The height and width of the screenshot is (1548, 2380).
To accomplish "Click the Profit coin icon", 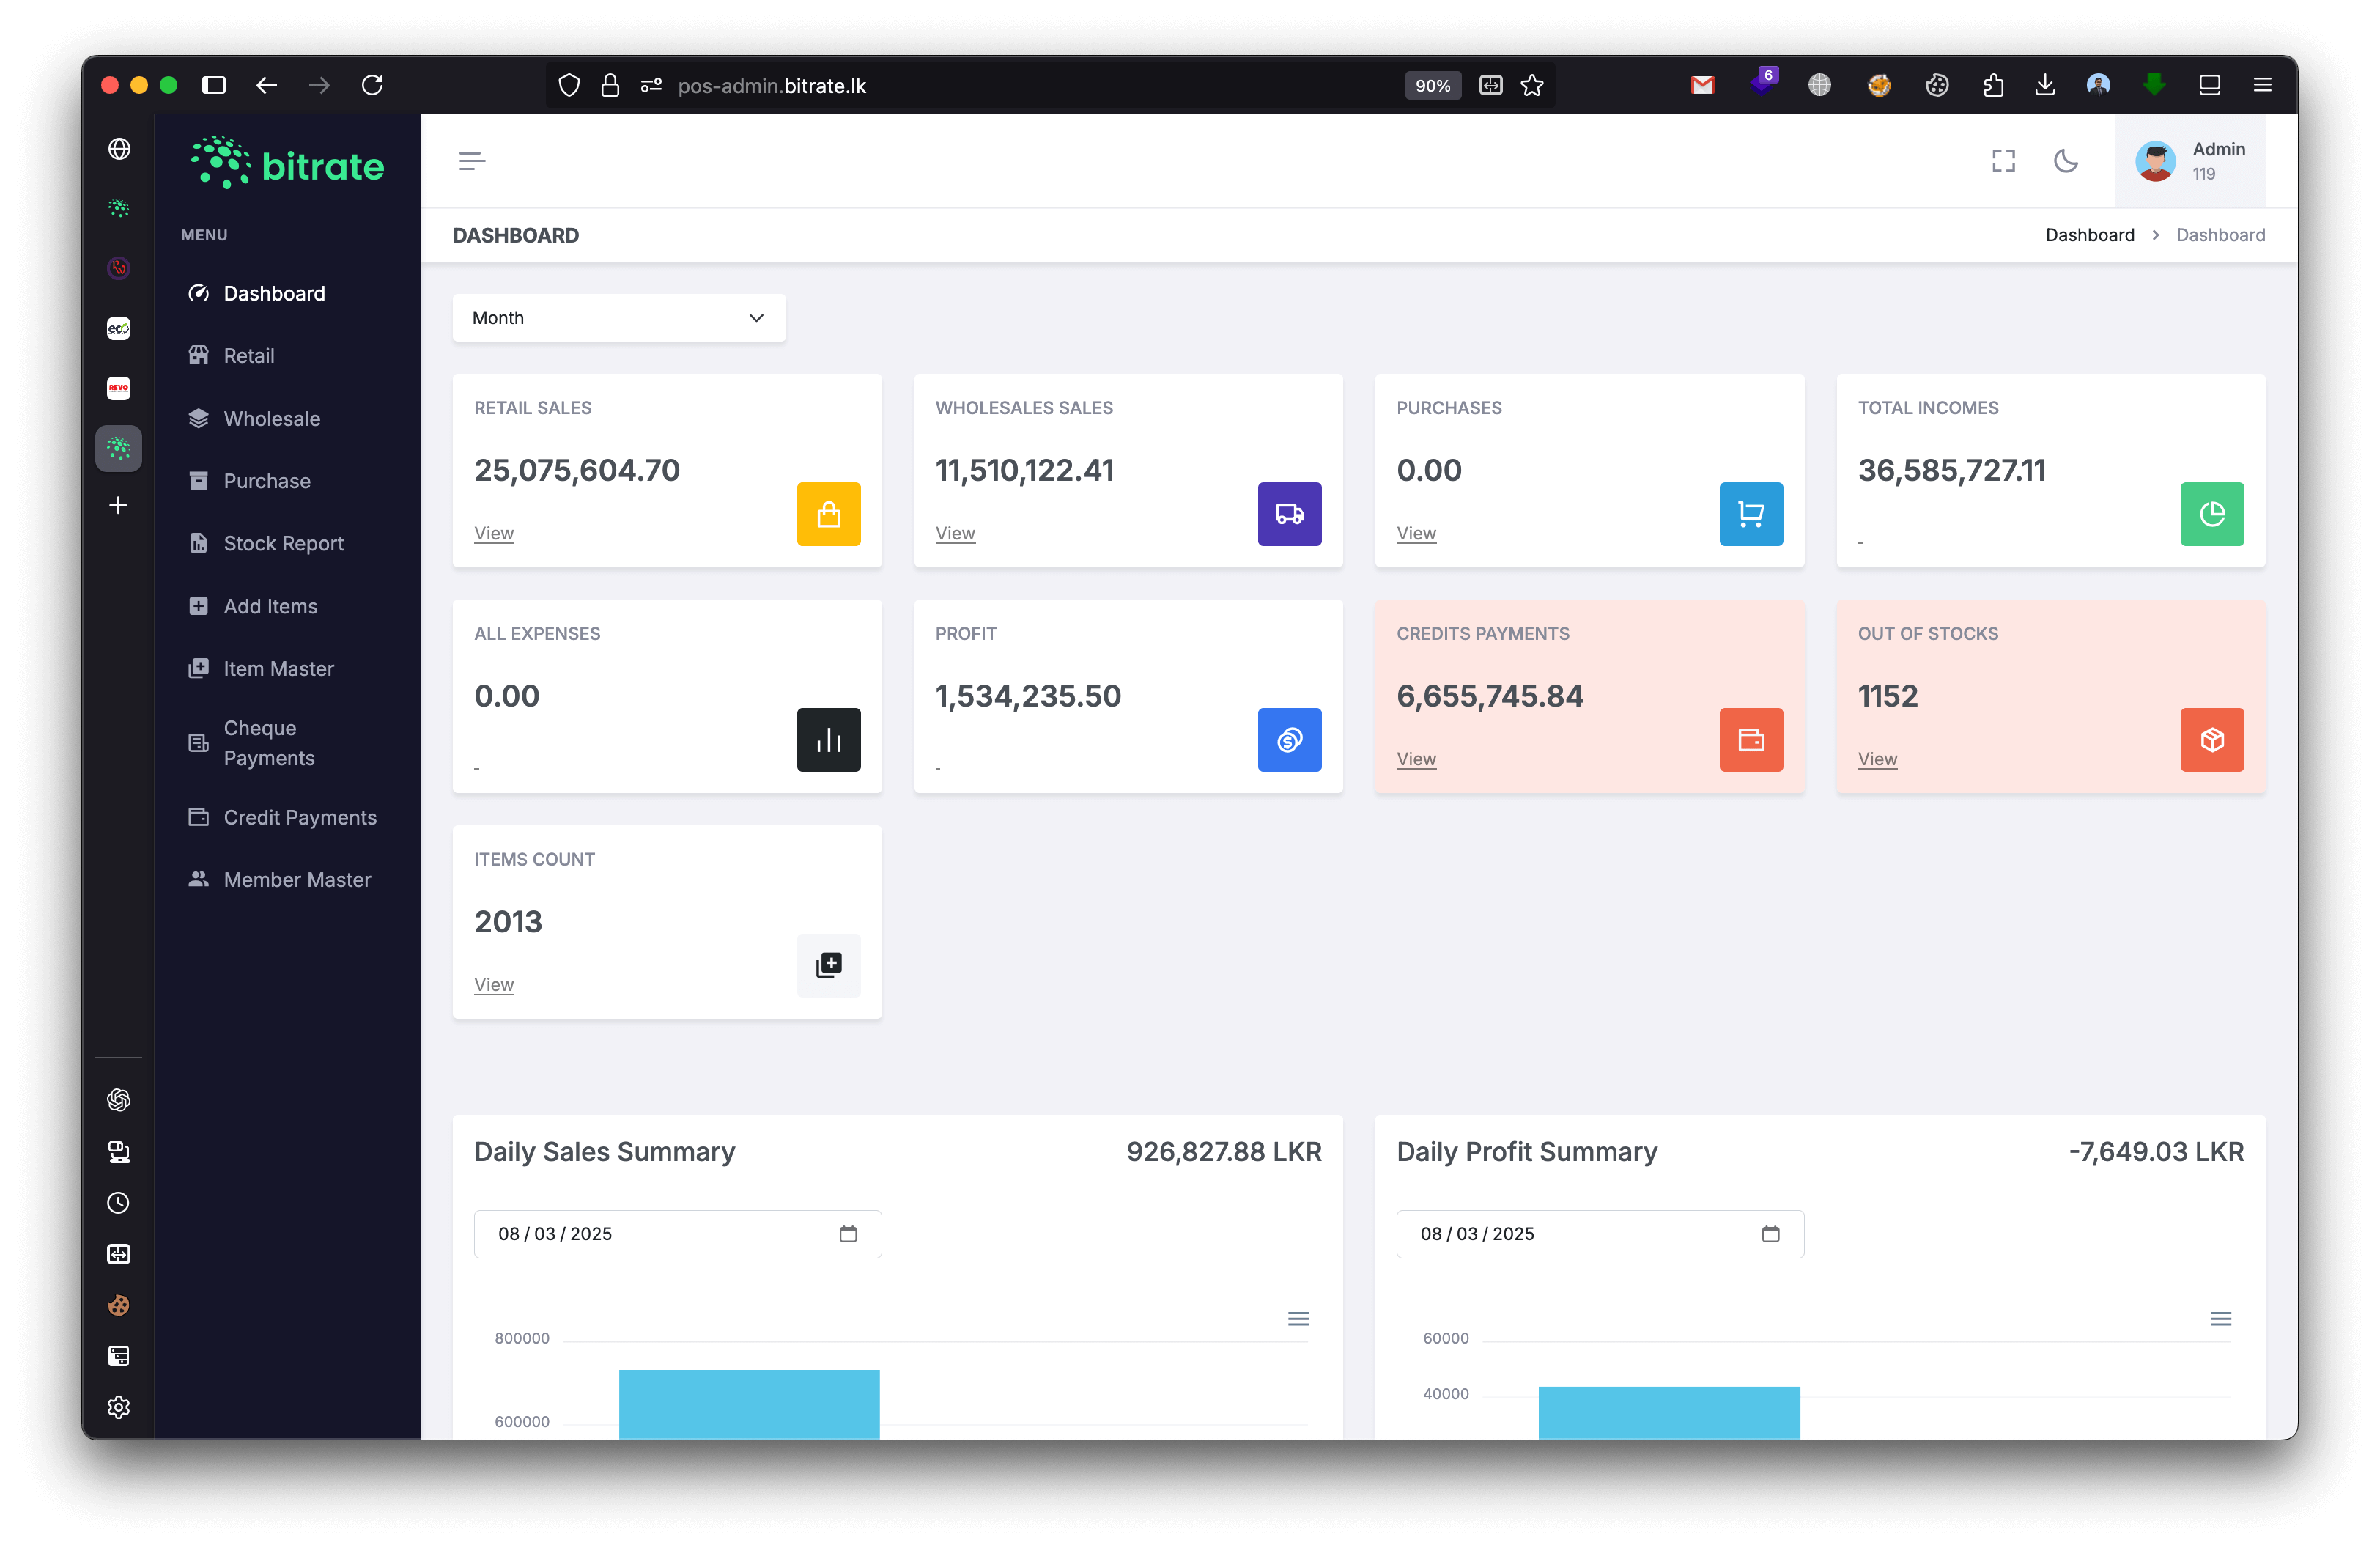I will click(1289, 740).
